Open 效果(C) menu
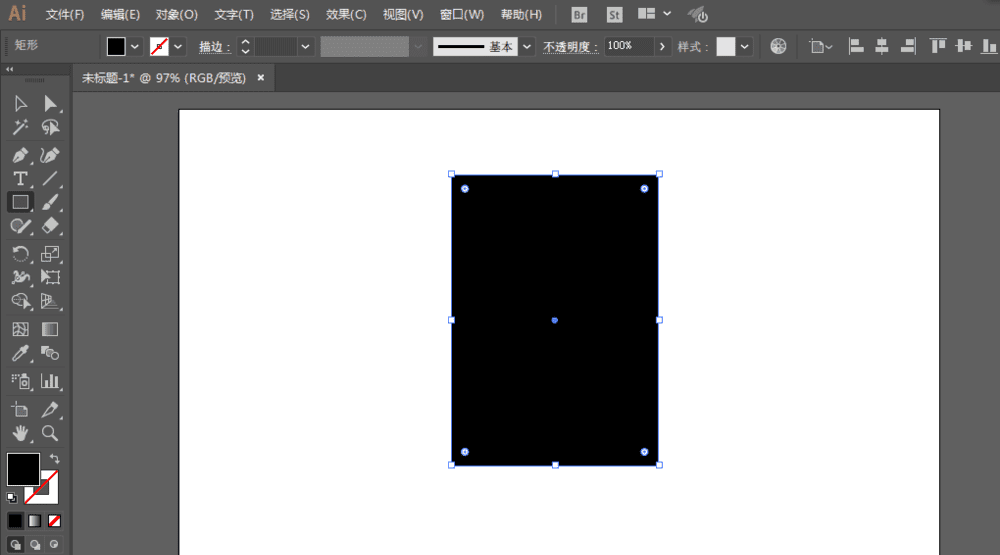This screenshot has width=1000, height=555. [346, 15]
